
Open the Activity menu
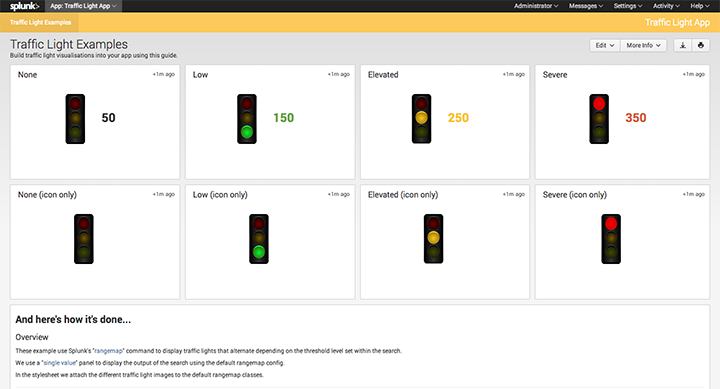(666, 6)
